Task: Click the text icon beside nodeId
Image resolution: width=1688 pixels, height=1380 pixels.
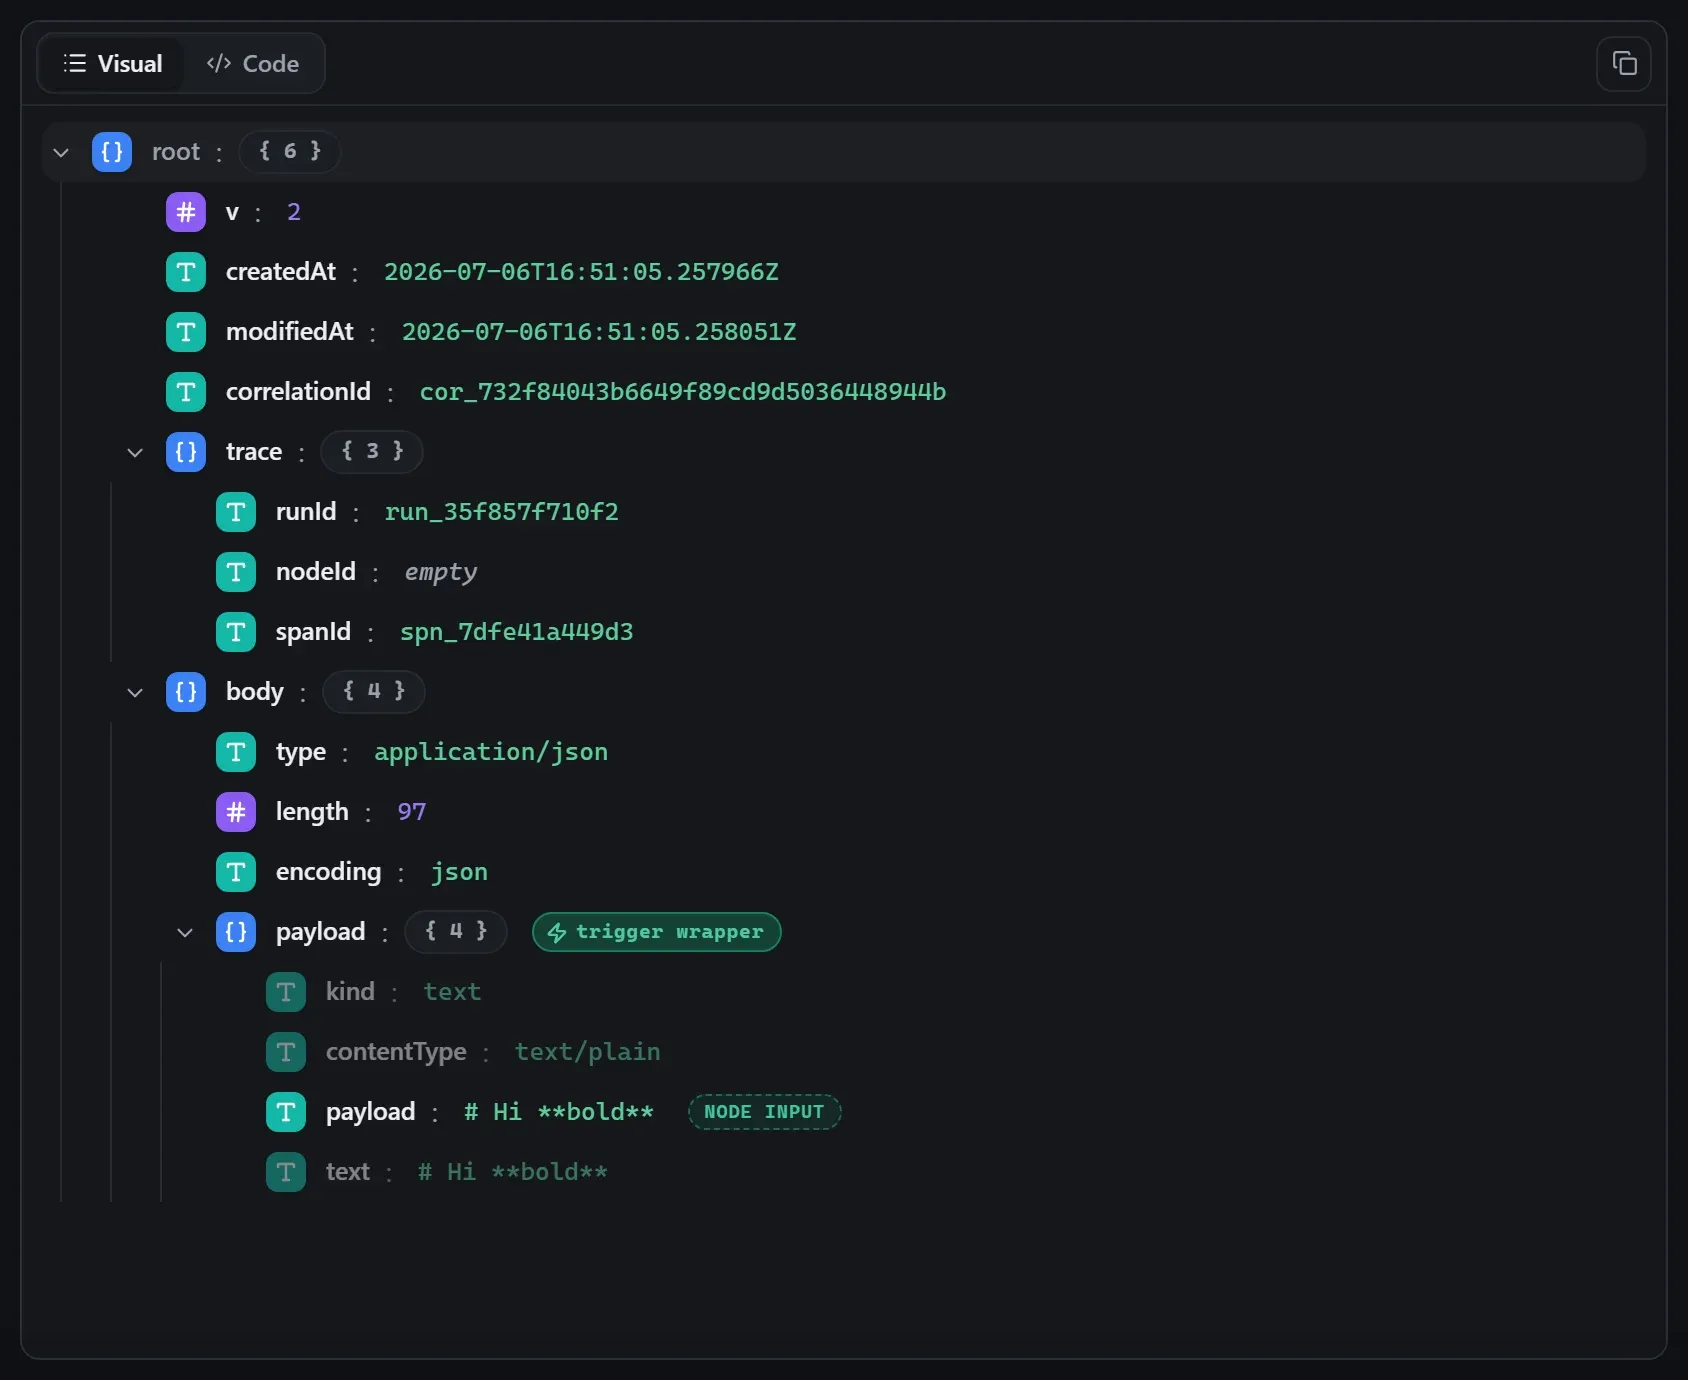Action: (236, 572)
